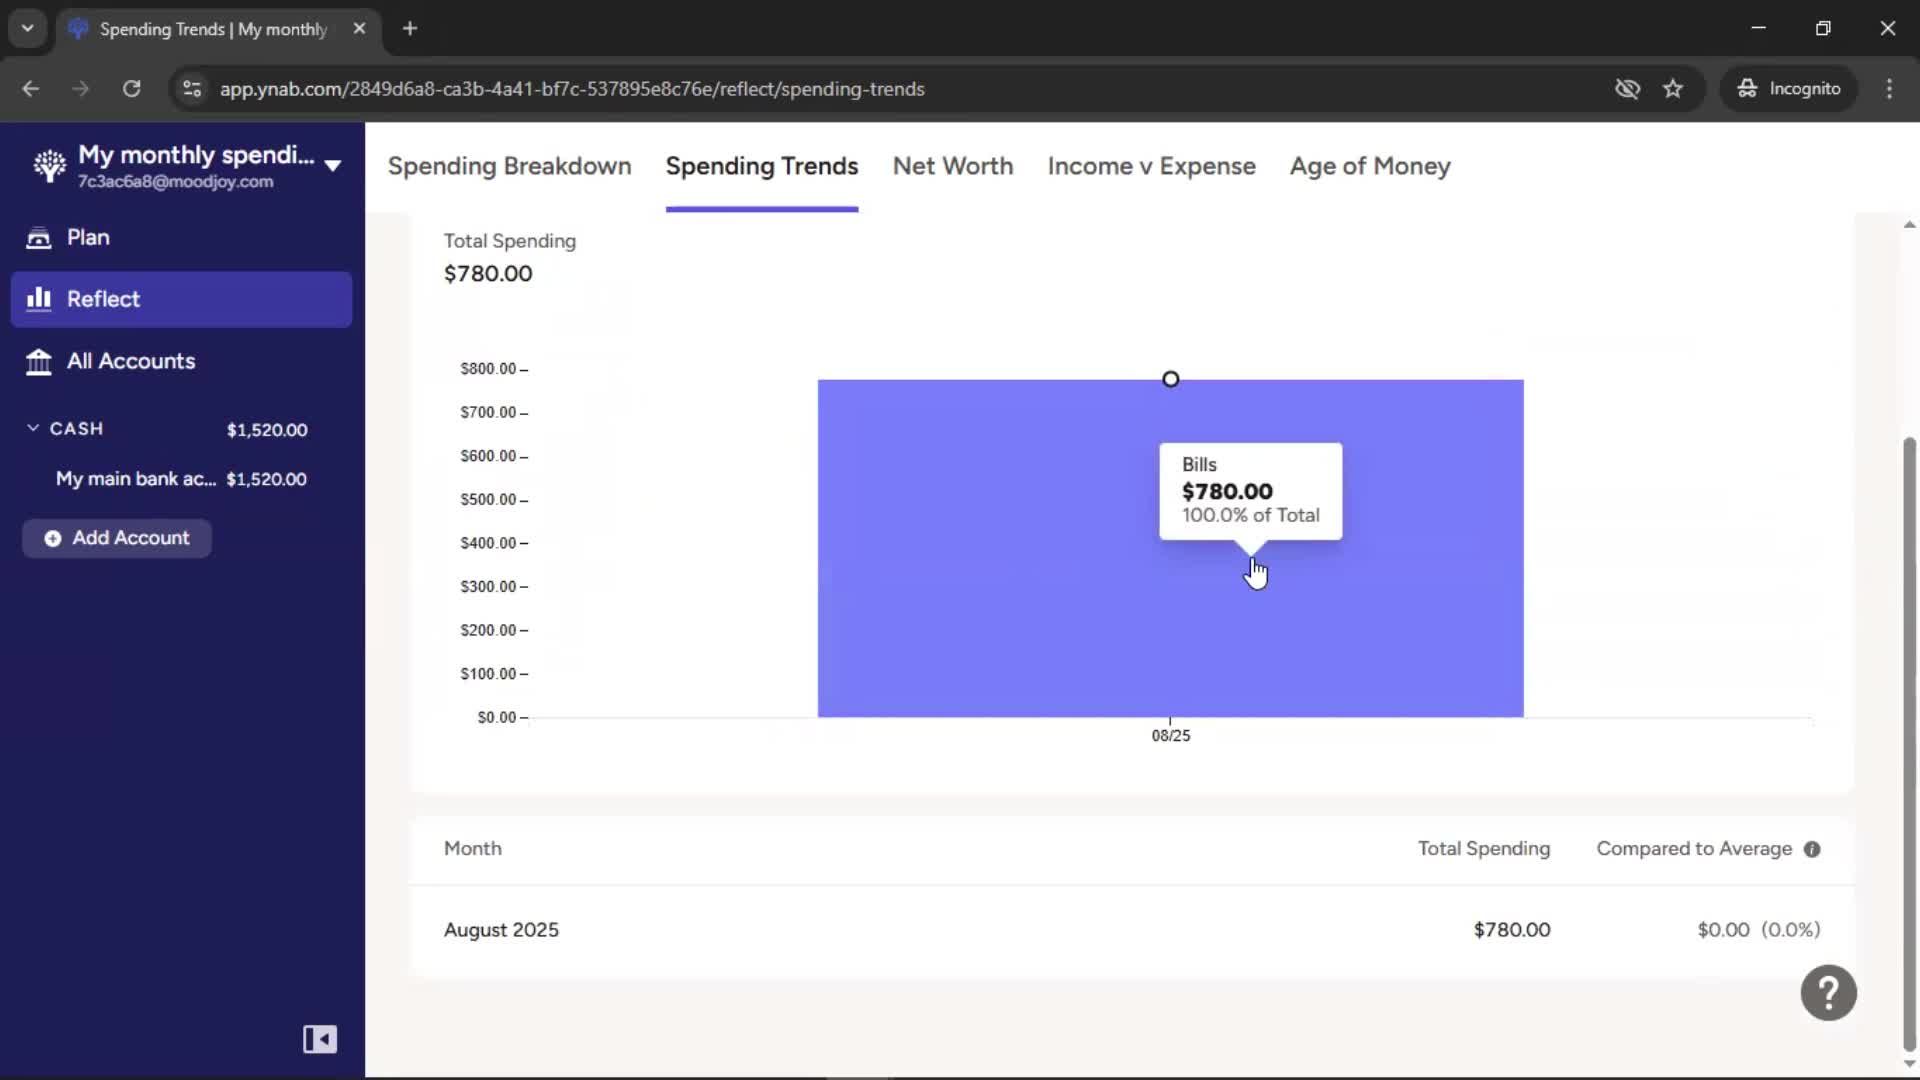This screenshot has height=1080, width=1920.
Task: Open the help question mark button
Action: pyautogui.click(x=1828, y=993)
